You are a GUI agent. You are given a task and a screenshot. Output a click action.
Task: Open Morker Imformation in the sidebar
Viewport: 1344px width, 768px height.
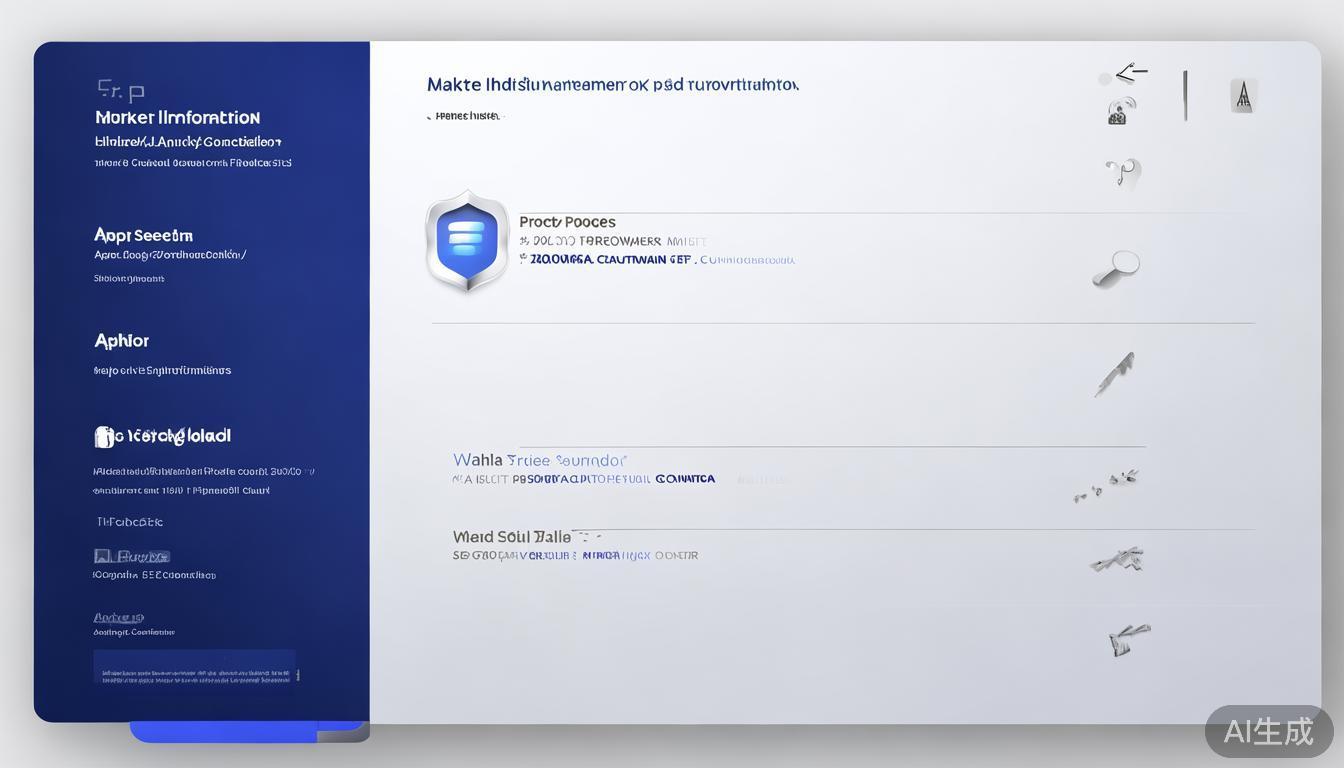coord(177,117)
